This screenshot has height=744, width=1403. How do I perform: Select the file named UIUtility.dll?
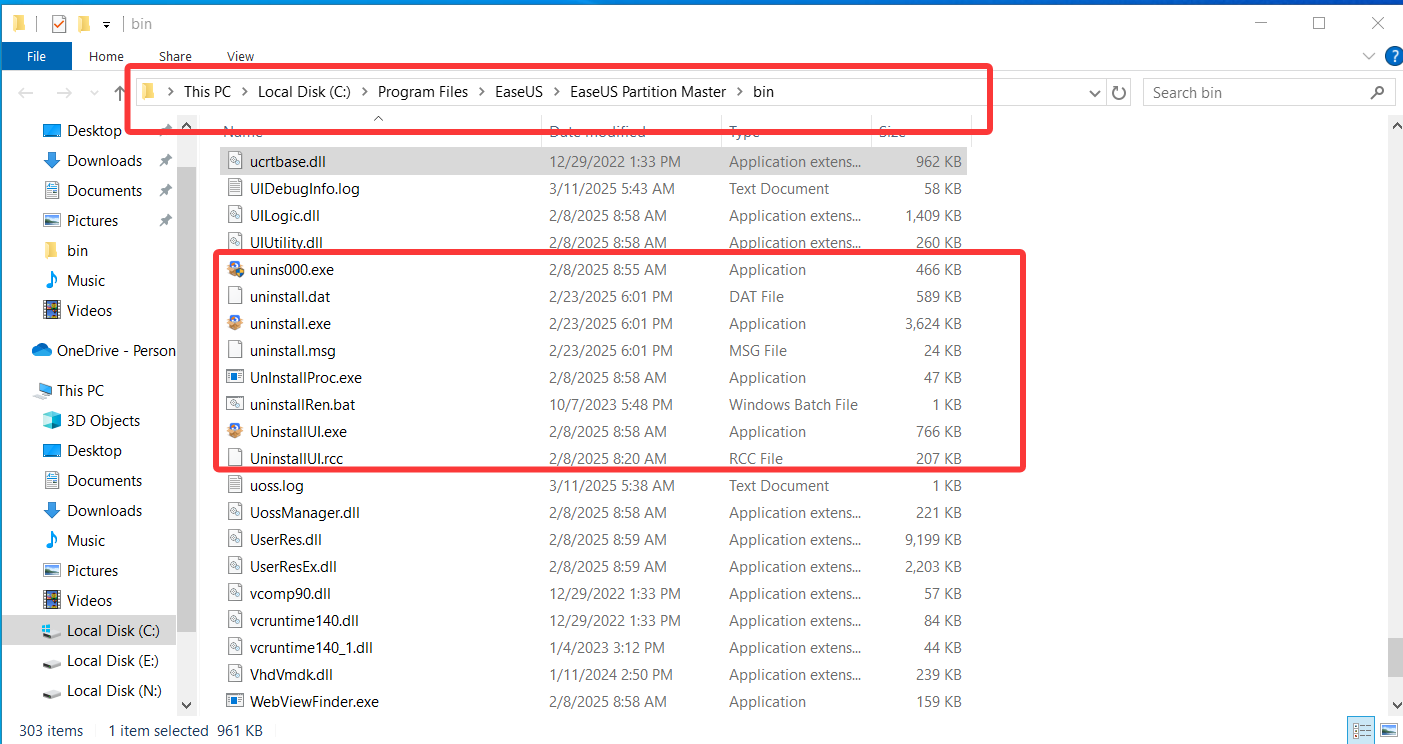pyautogui.click(x=286, y=243)
